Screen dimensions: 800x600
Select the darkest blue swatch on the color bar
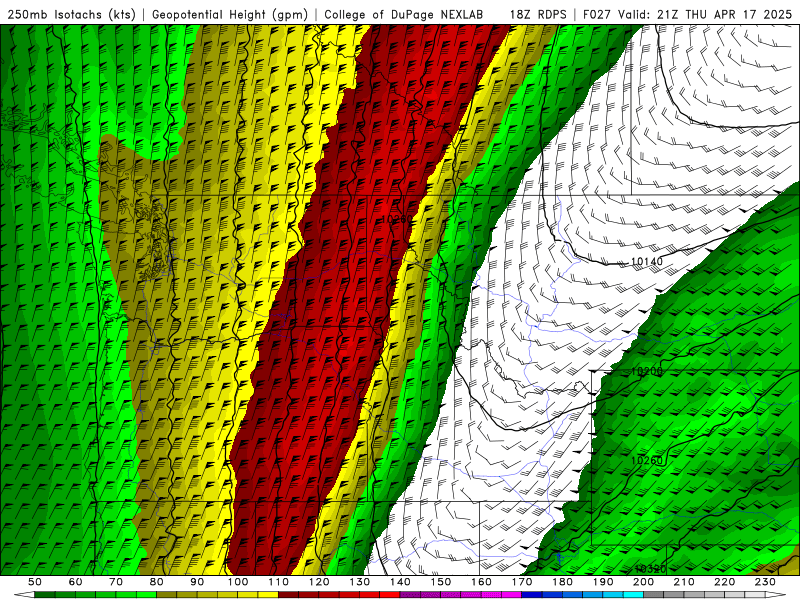click(532, 594)
